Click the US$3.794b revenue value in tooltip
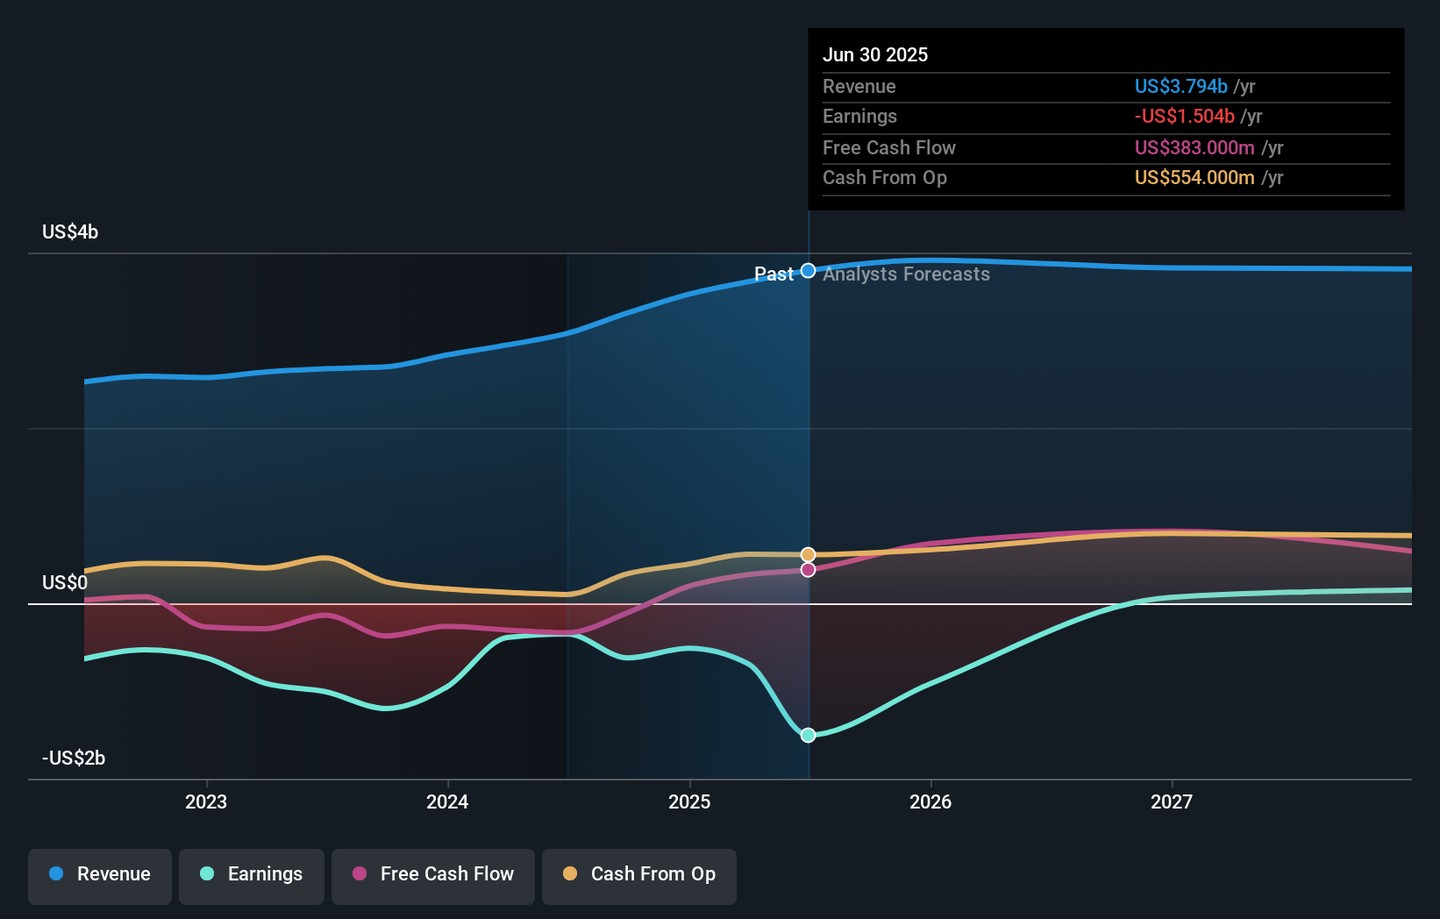The width and height of the screenshot is (1440, 919). 1180,87
